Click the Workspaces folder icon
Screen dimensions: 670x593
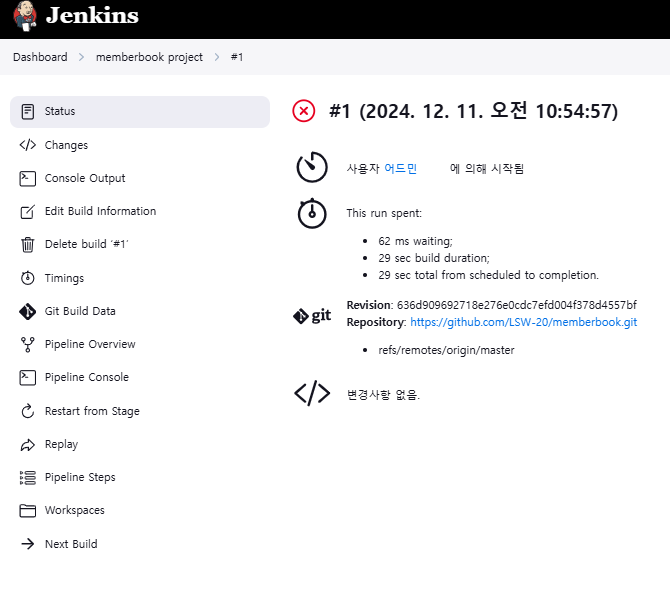pos(28,511)
